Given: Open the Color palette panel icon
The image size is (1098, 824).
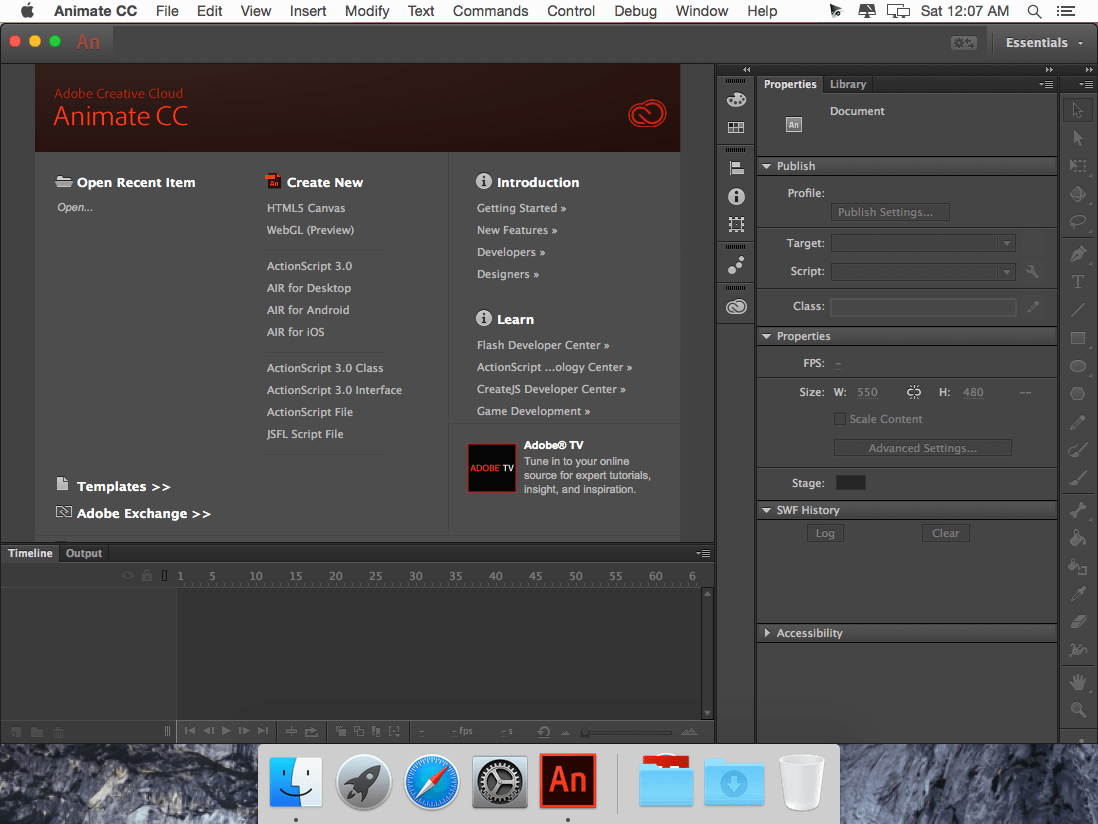Looking at the screenshot, I should [736, 100].
